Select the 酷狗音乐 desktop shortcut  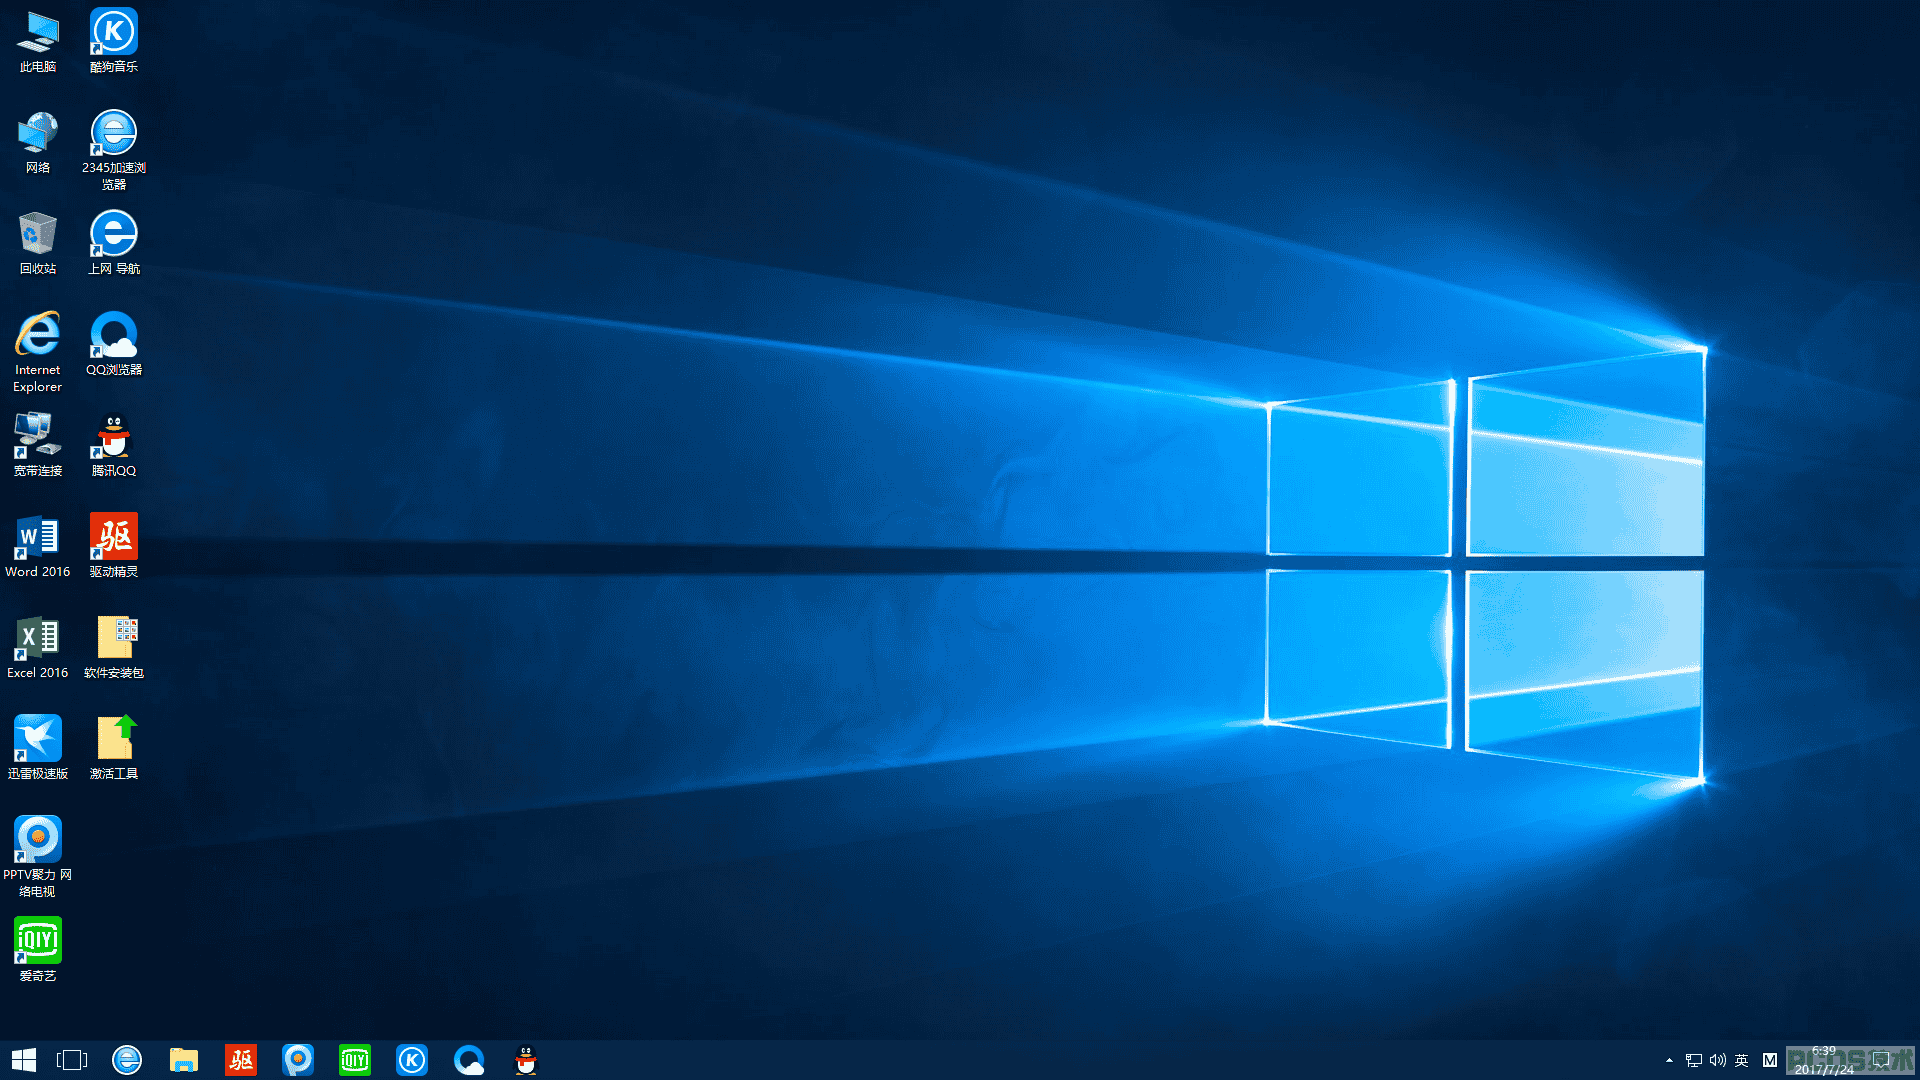click(114, 41)
